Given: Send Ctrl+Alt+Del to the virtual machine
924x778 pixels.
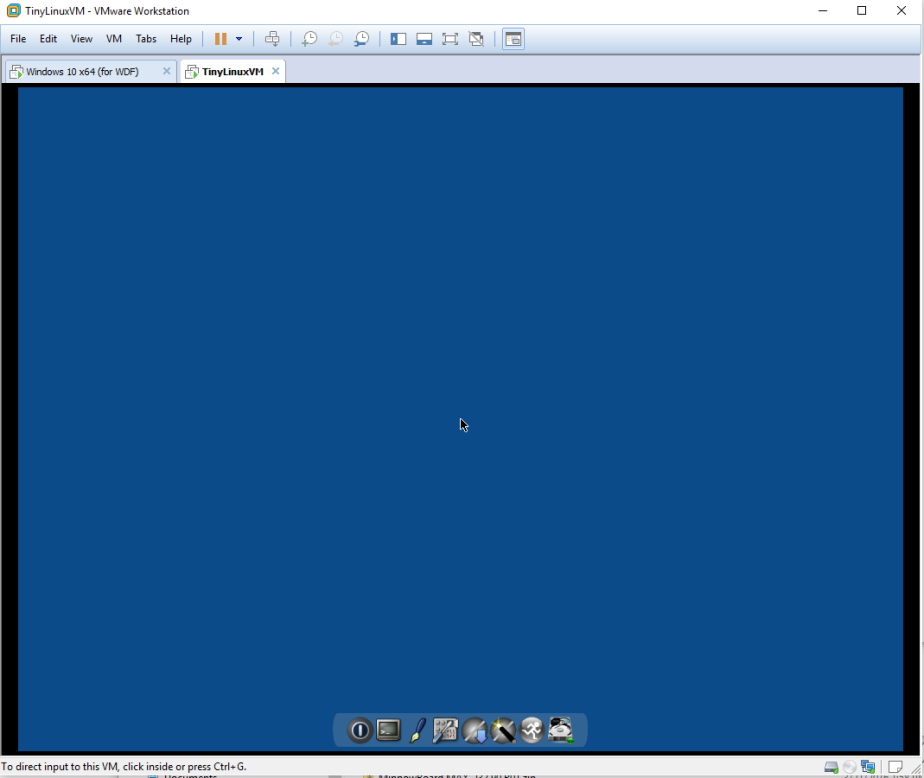Looking at the screenshot, I should pyautogui.click(x=272, y=39).
